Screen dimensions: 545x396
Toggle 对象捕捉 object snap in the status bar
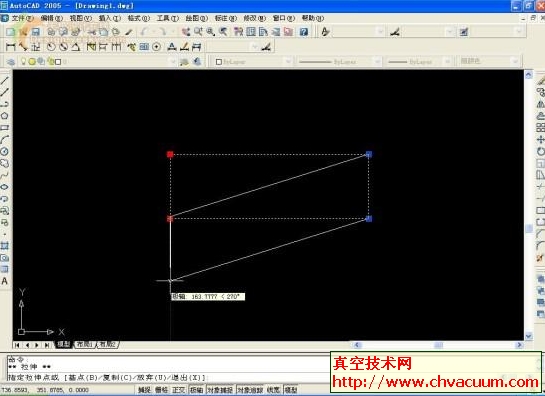tap(220, 390)
